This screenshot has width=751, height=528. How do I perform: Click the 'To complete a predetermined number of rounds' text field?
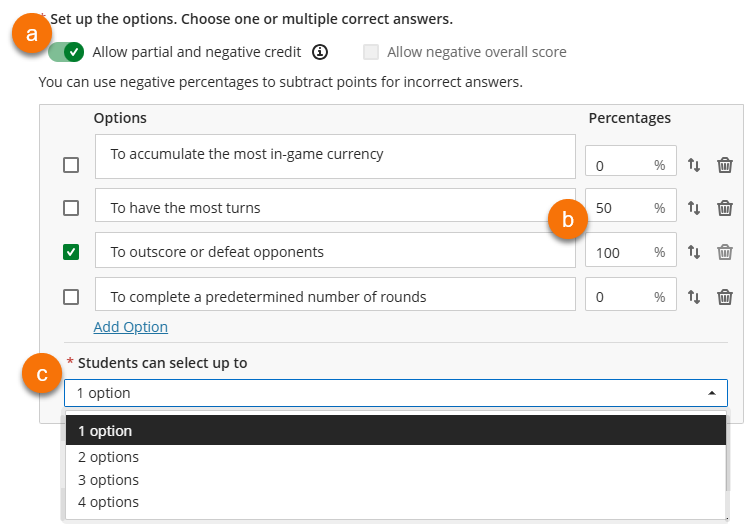[335, 296]
